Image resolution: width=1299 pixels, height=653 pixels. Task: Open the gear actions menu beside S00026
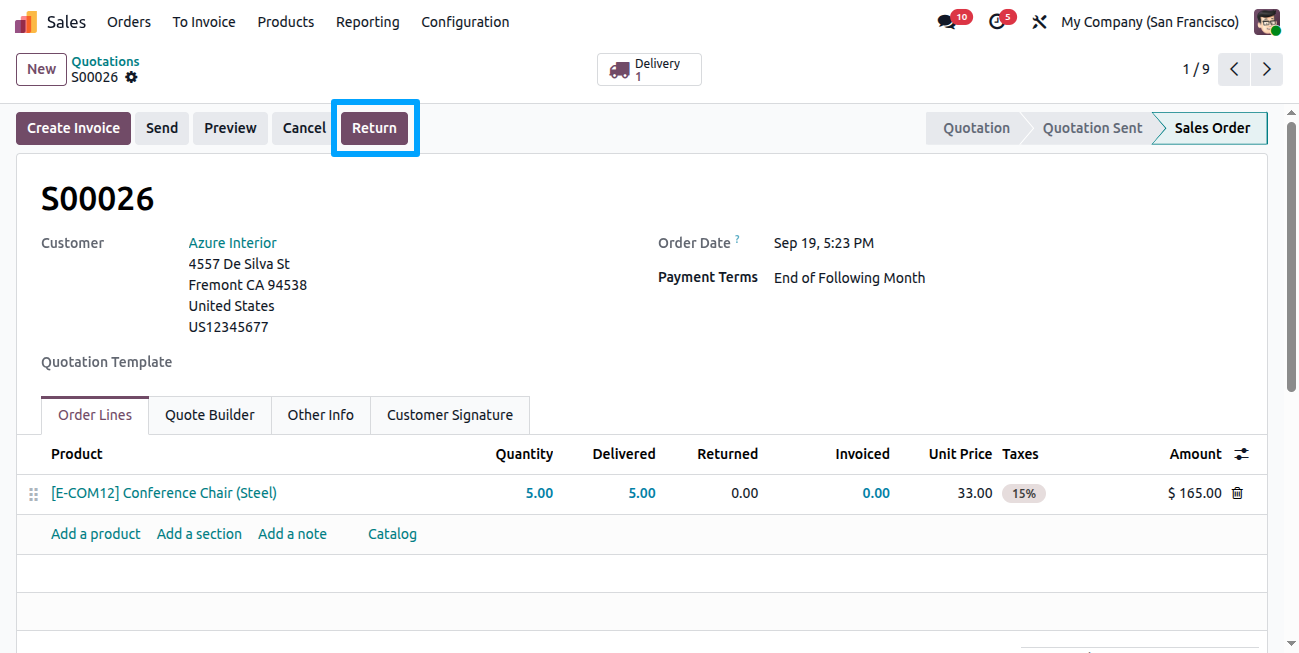pyautogui.click(x=131, y=77)
